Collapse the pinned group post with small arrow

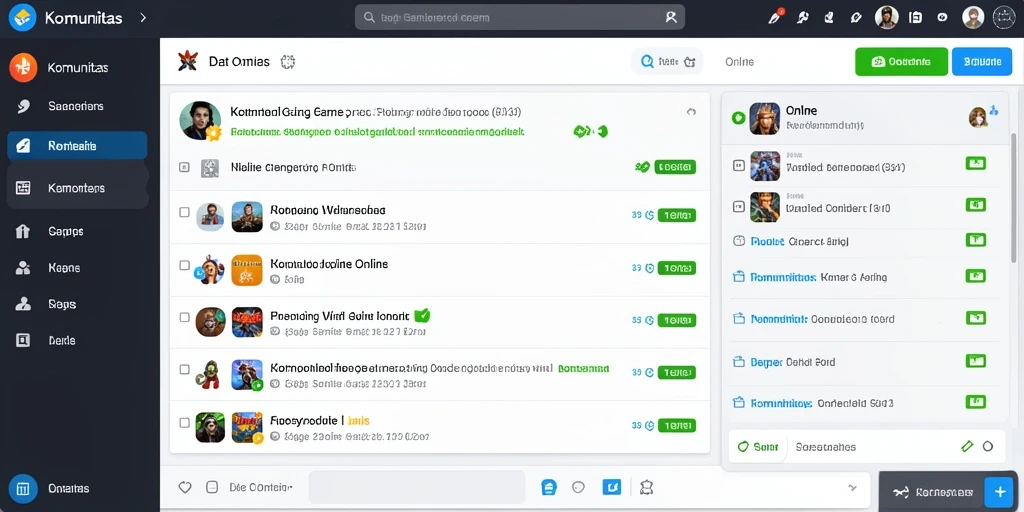tap(691, 112)
